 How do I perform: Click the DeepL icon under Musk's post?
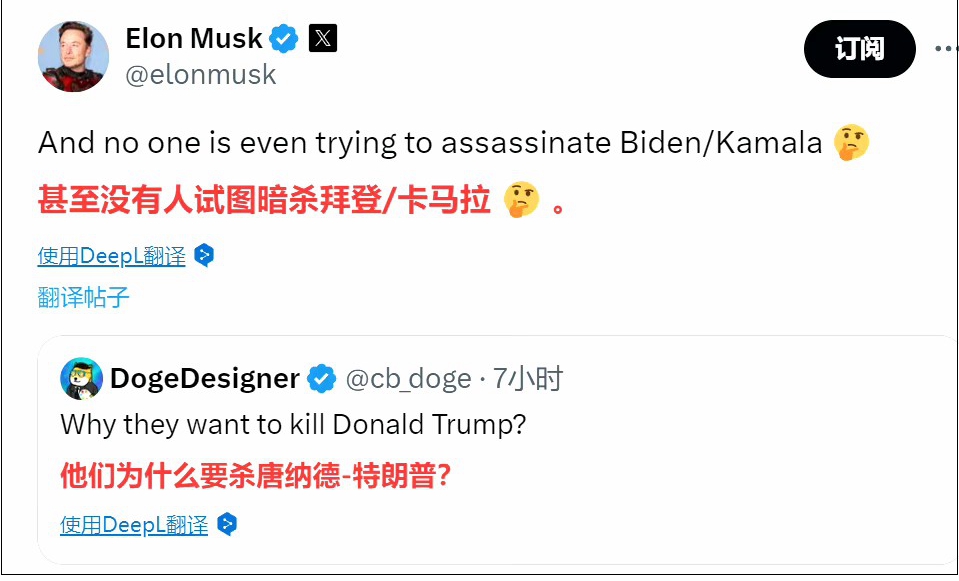[x=204, y=256]
